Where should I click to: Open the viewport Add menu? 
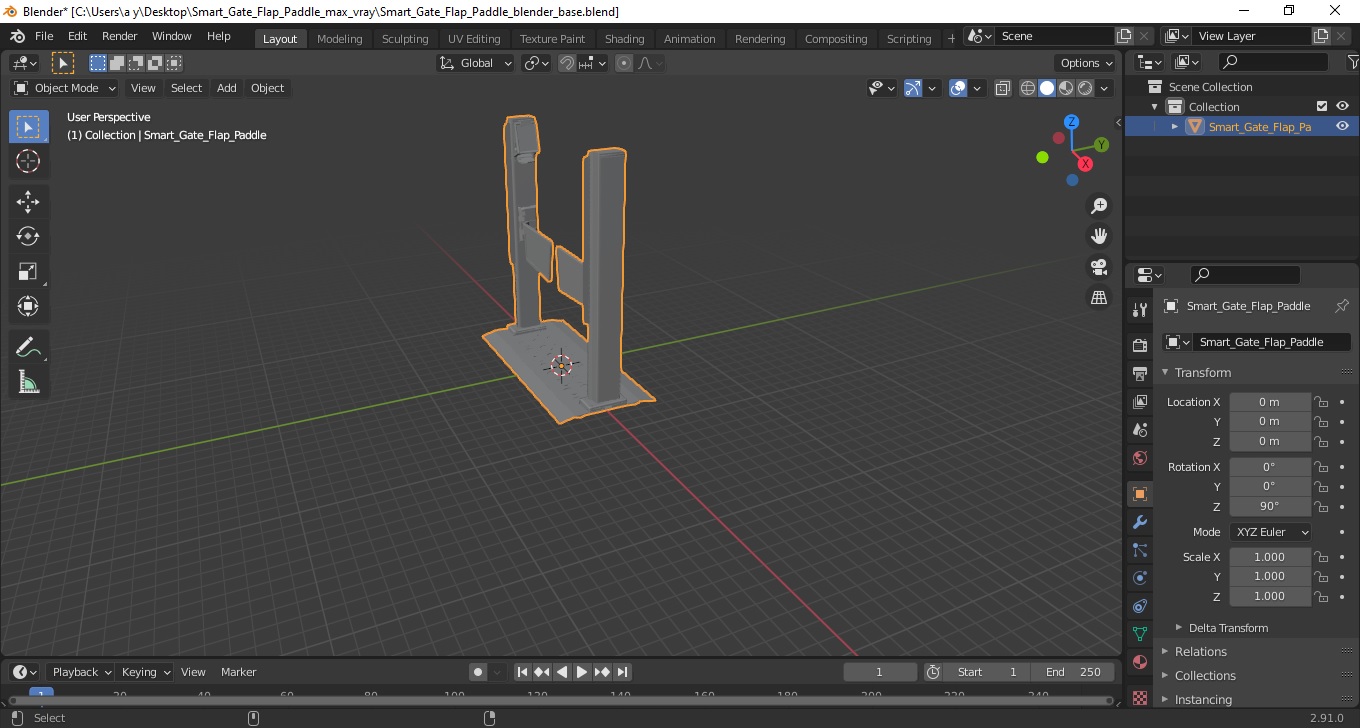[227, 88]
